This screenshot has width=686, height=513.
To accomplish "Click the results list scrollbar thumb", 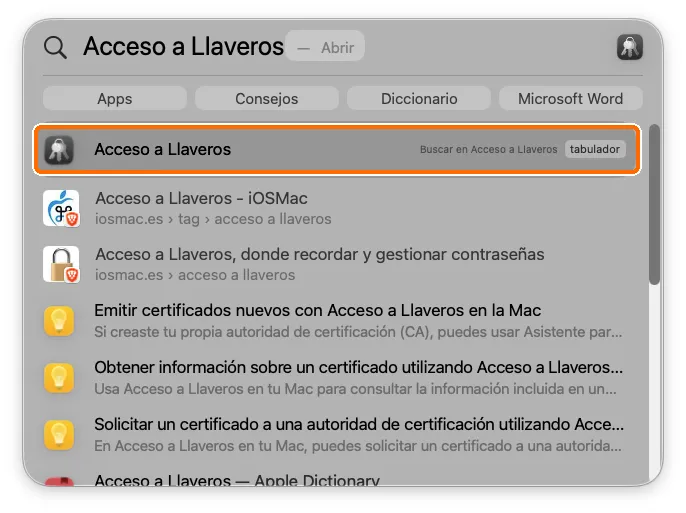I will 654,204.
